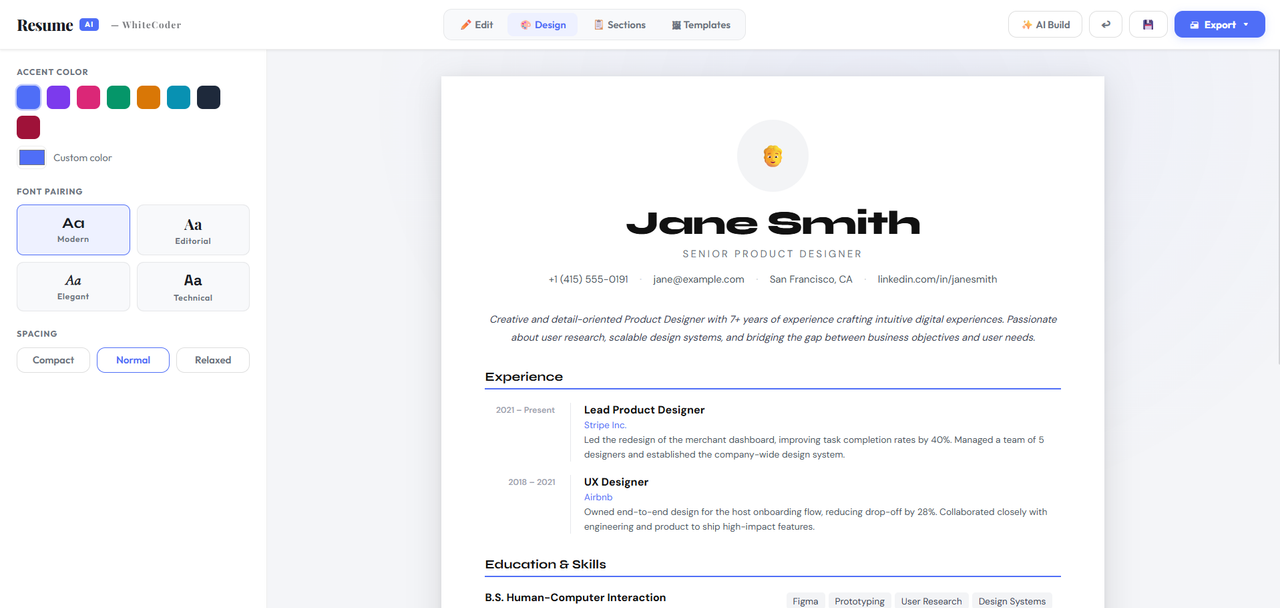Click the 2021 – Present date range
The image size is (1280, 608).
pos(525,410)
